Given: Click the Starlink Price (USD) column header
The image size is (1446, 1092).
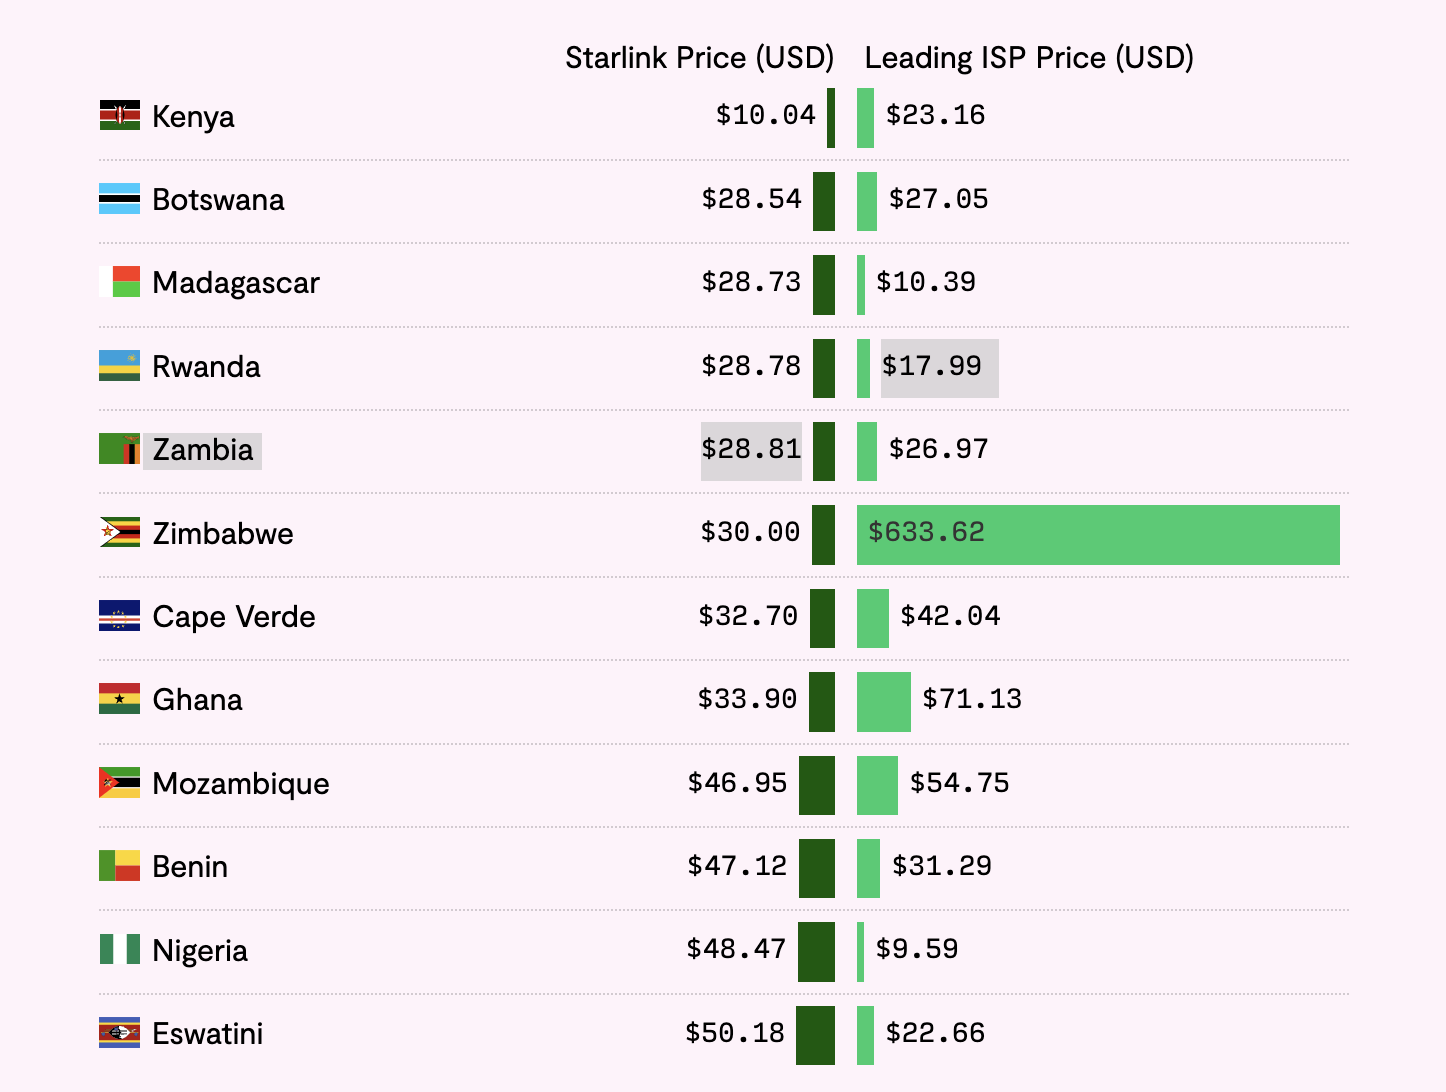Looking at the screenshot, I should coord(699,58).
